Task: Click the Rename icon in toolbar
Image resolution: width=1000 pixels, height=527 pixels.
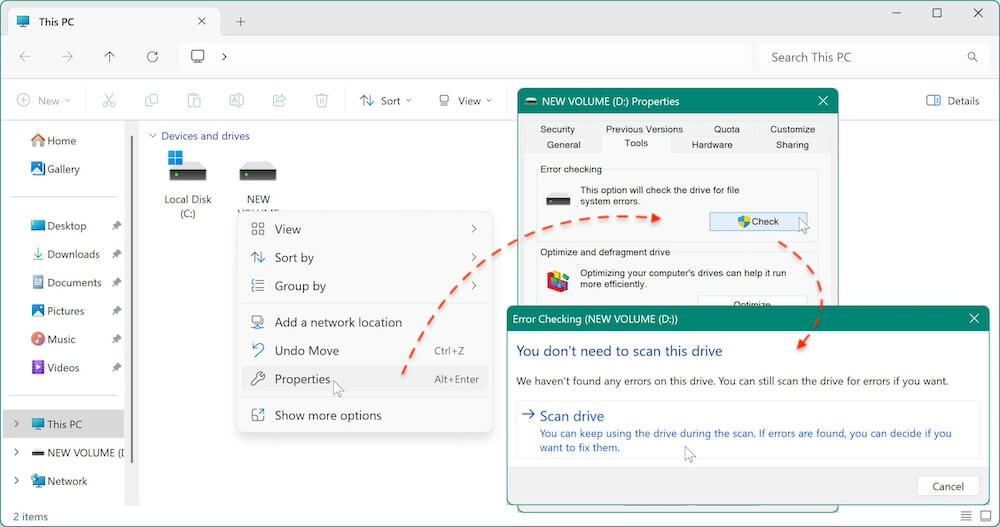Action: tap(236, 100)
